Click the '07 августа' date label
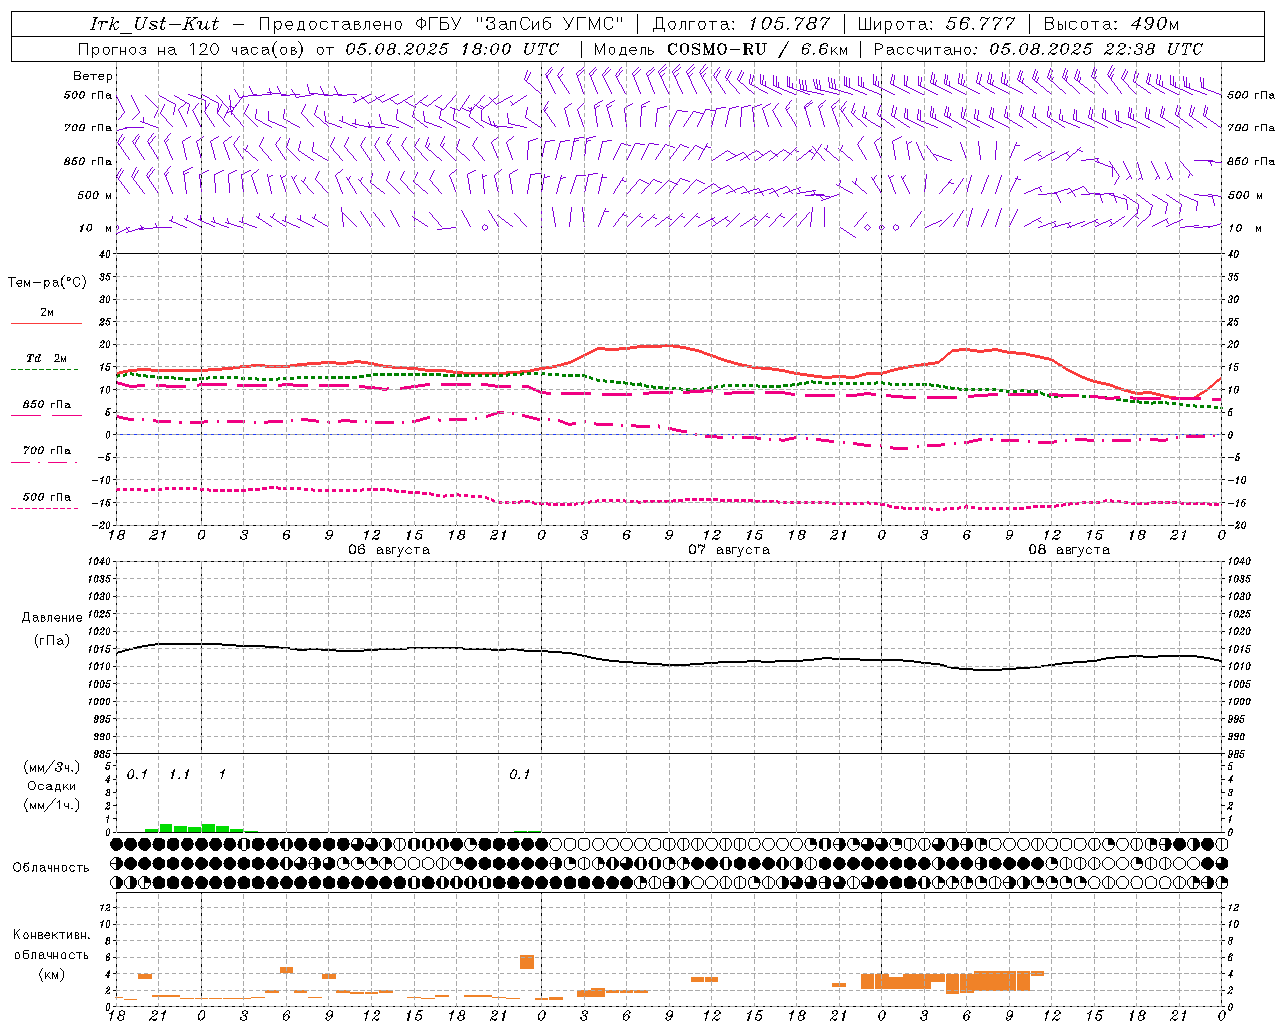The height and width of the screenshot is (1024, 1280). [x=729, y=550]
